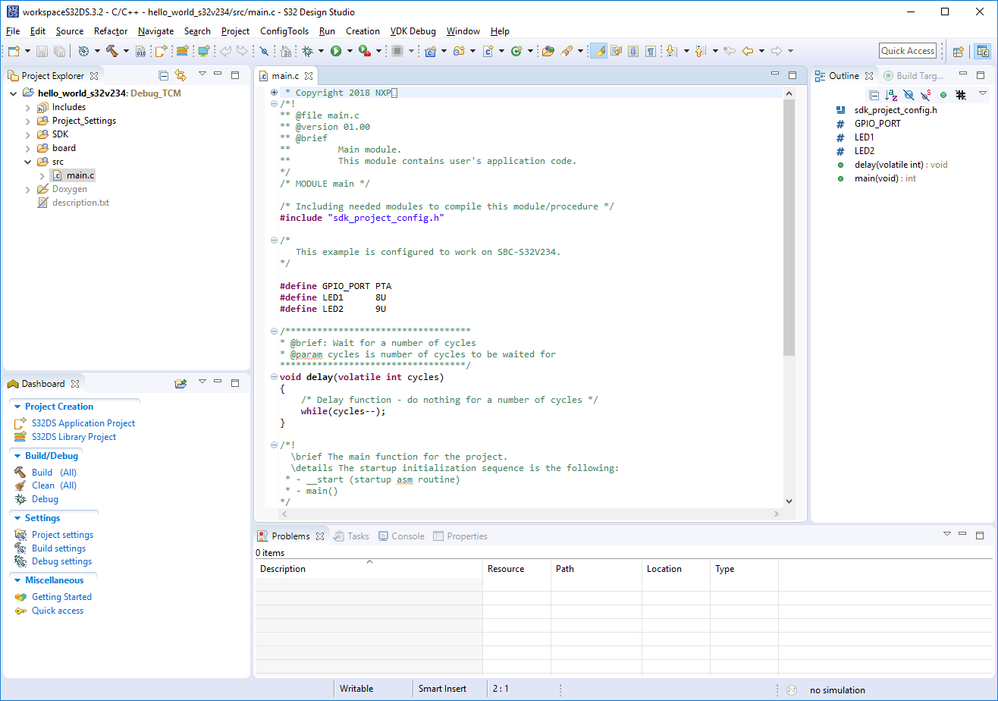Click the Dashboard import project icon
998x701 pixels.
pos(181,384)
